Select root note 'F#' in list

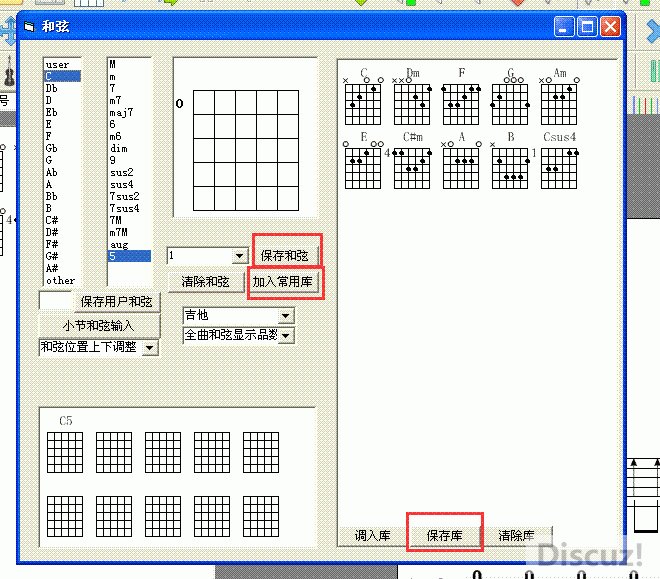click(62, 244)
